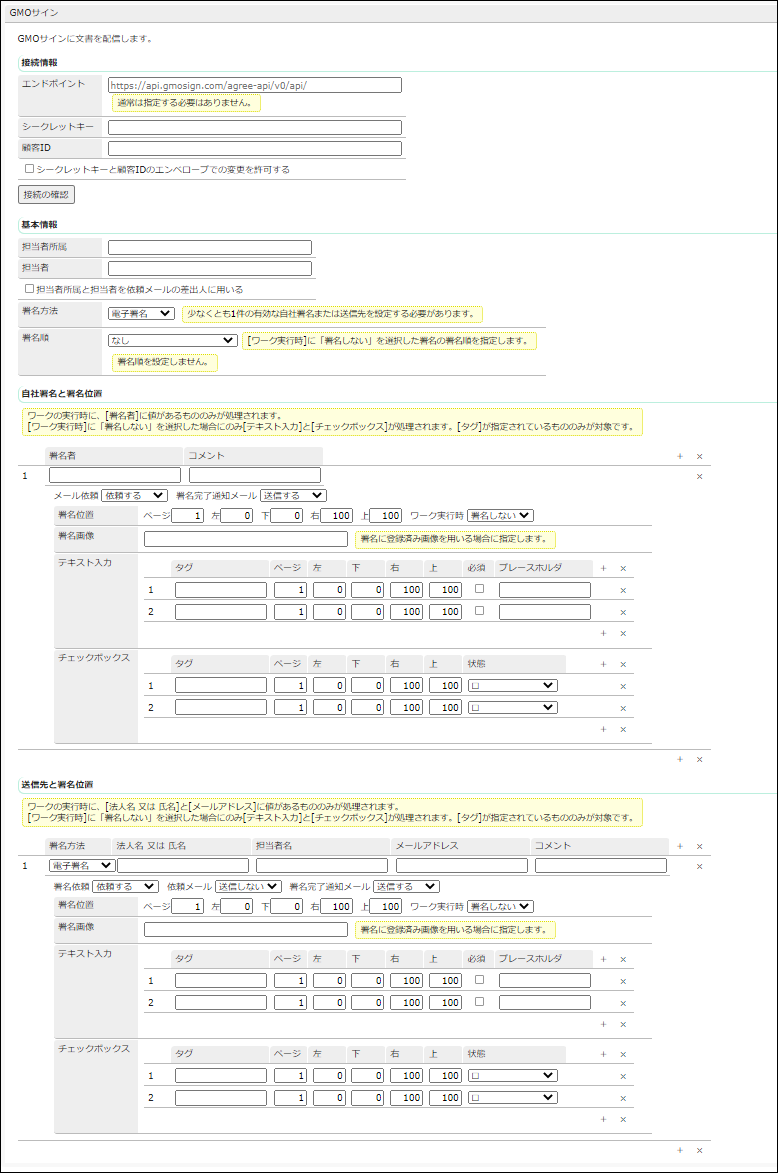Remove row 2 of 自社署名 テキスト入力 table
This screenshot has height=1173, width=778.
click(x=623, y=612)
